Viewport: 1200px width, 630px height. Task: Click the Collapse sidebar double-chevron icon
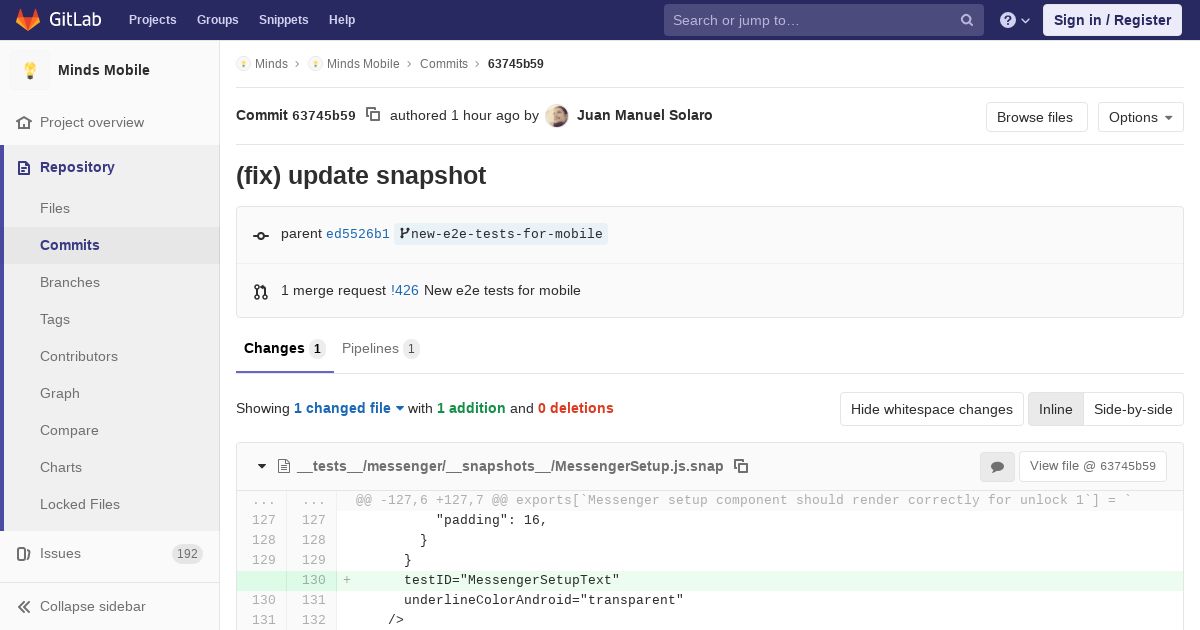24,606
